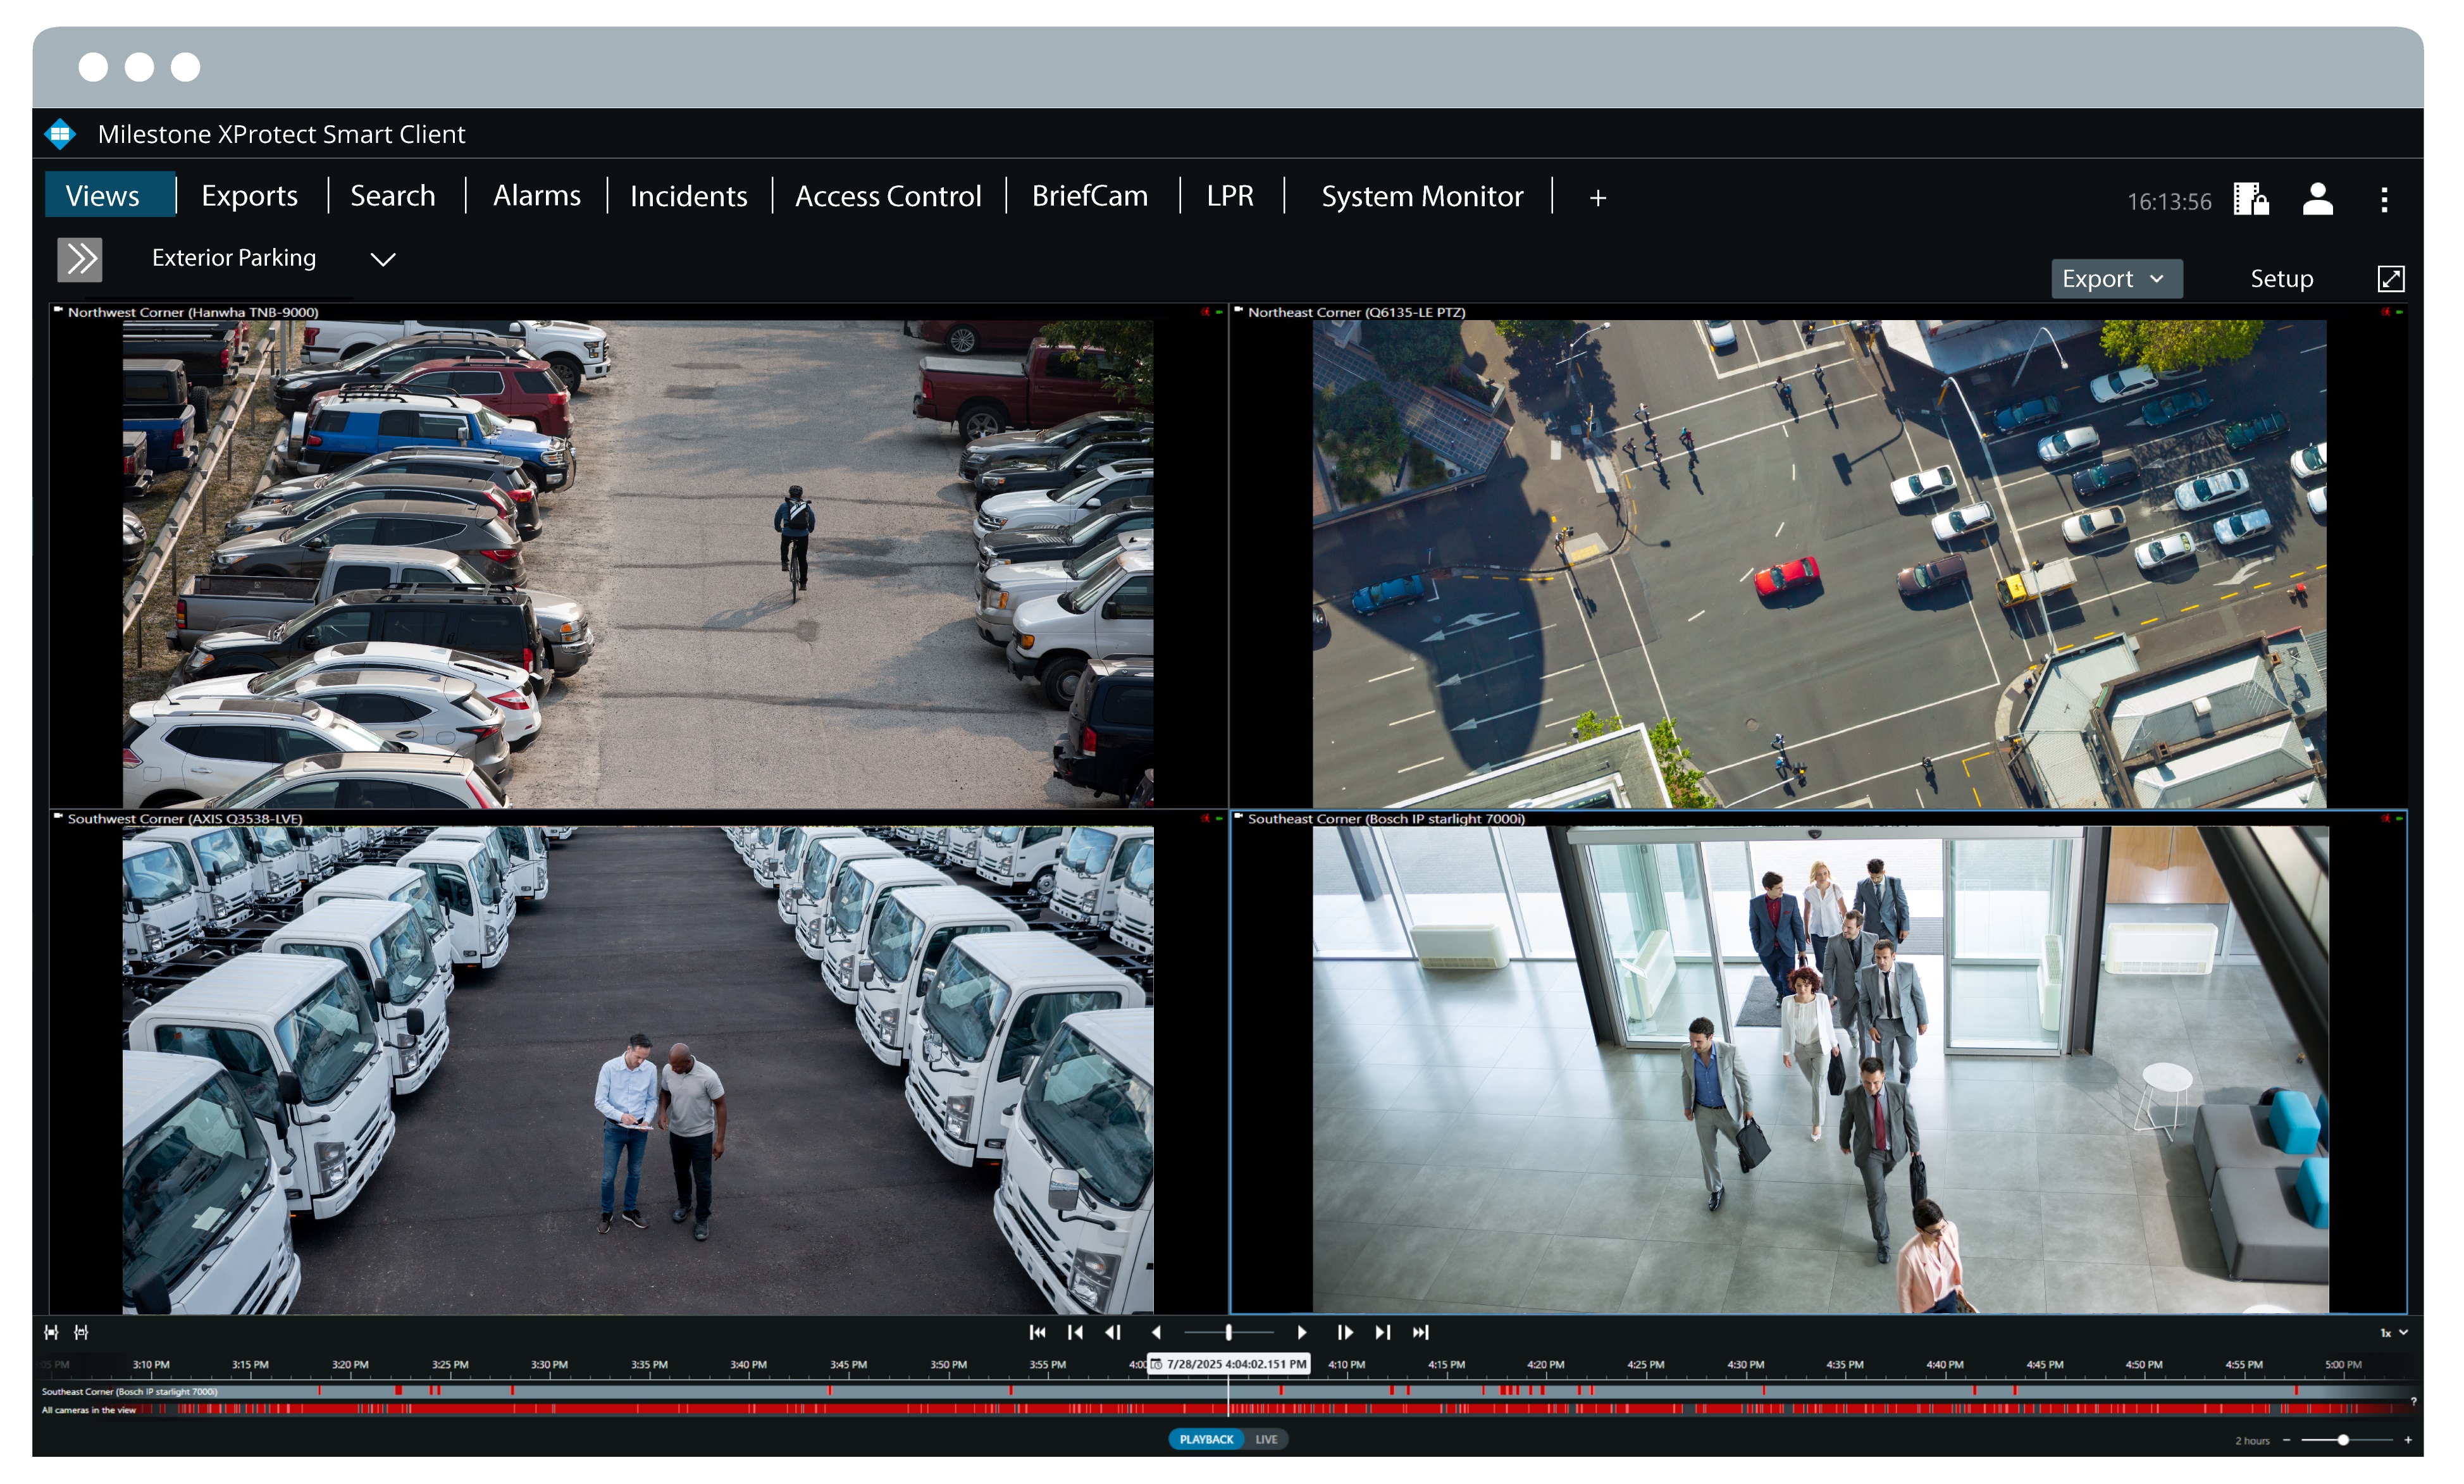Click the timeline at 4:50 PM
Viewport: 2464px width, 1484px height.
(2144, 1365)
